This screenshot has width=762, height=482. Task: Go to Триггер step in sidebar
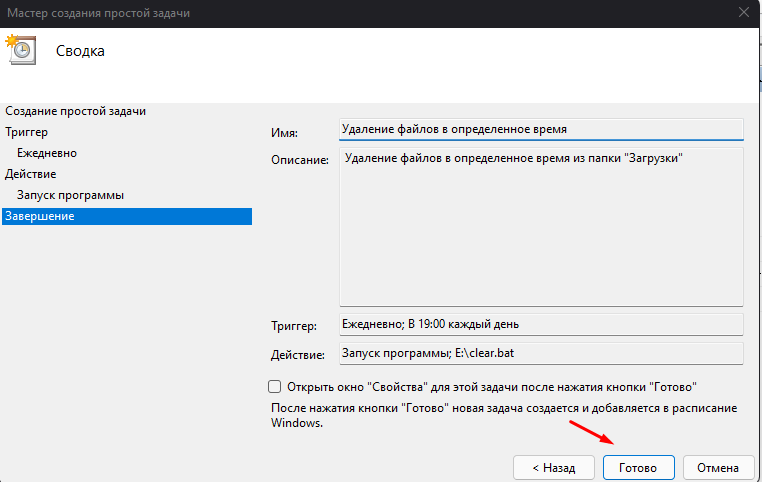(x=27, y=132)
